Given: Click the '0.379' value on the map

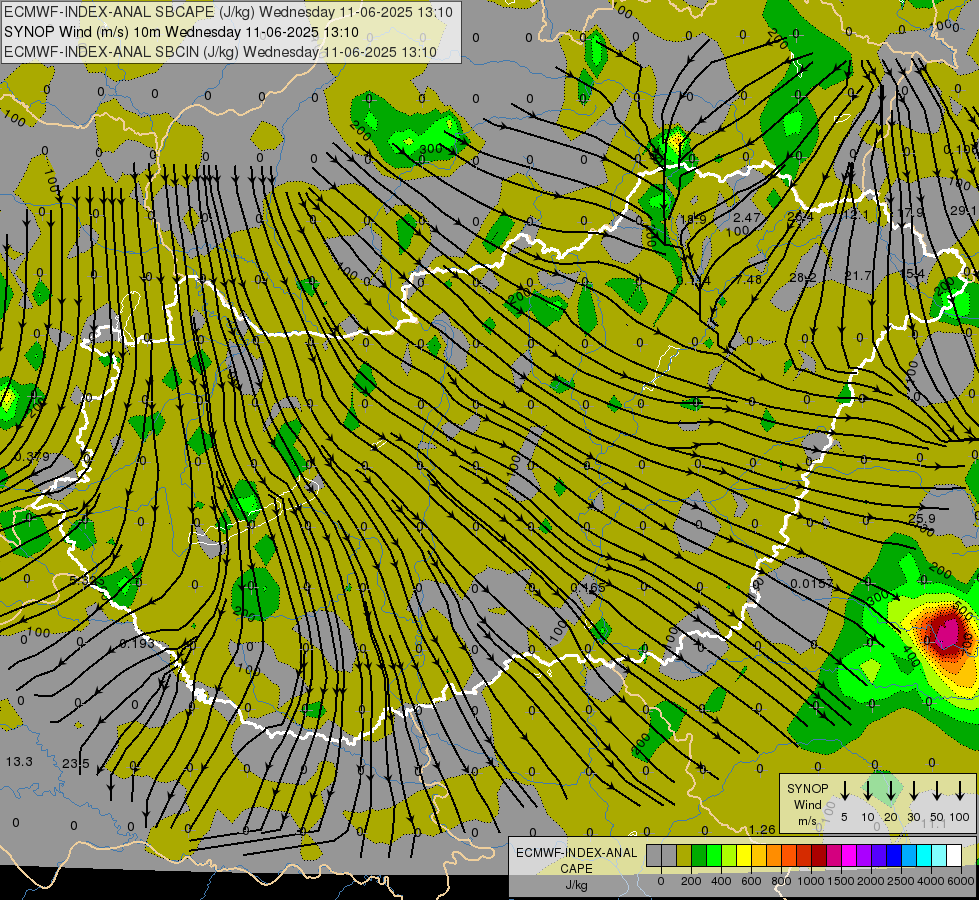Looking at the screenshot, I should coord(32,457).
